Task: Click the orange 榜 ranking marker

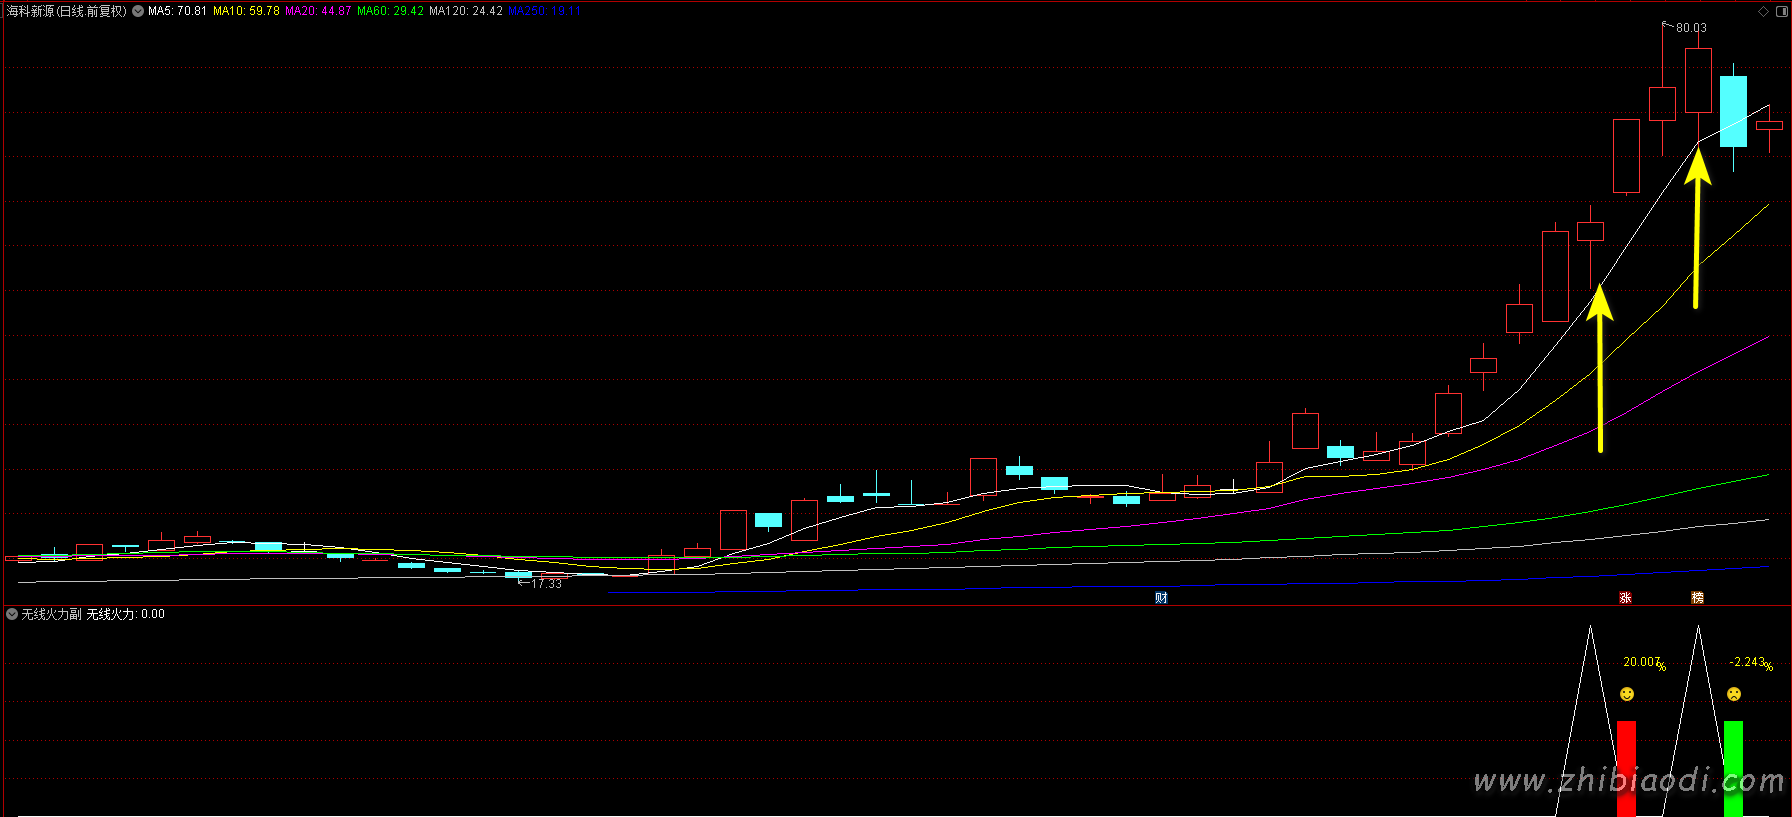Action: pos(1697,598)
